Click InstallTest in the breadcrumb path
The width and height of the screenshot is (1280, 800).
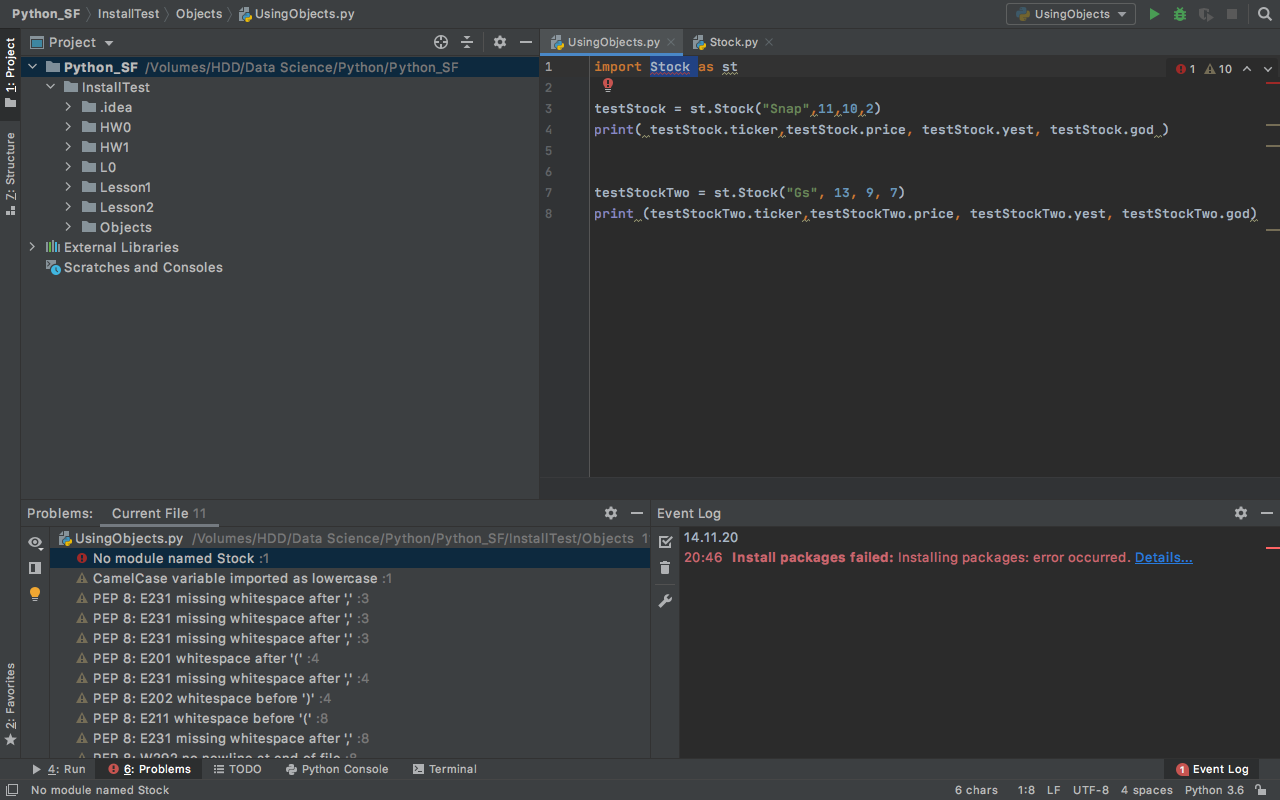click(127, 14)
